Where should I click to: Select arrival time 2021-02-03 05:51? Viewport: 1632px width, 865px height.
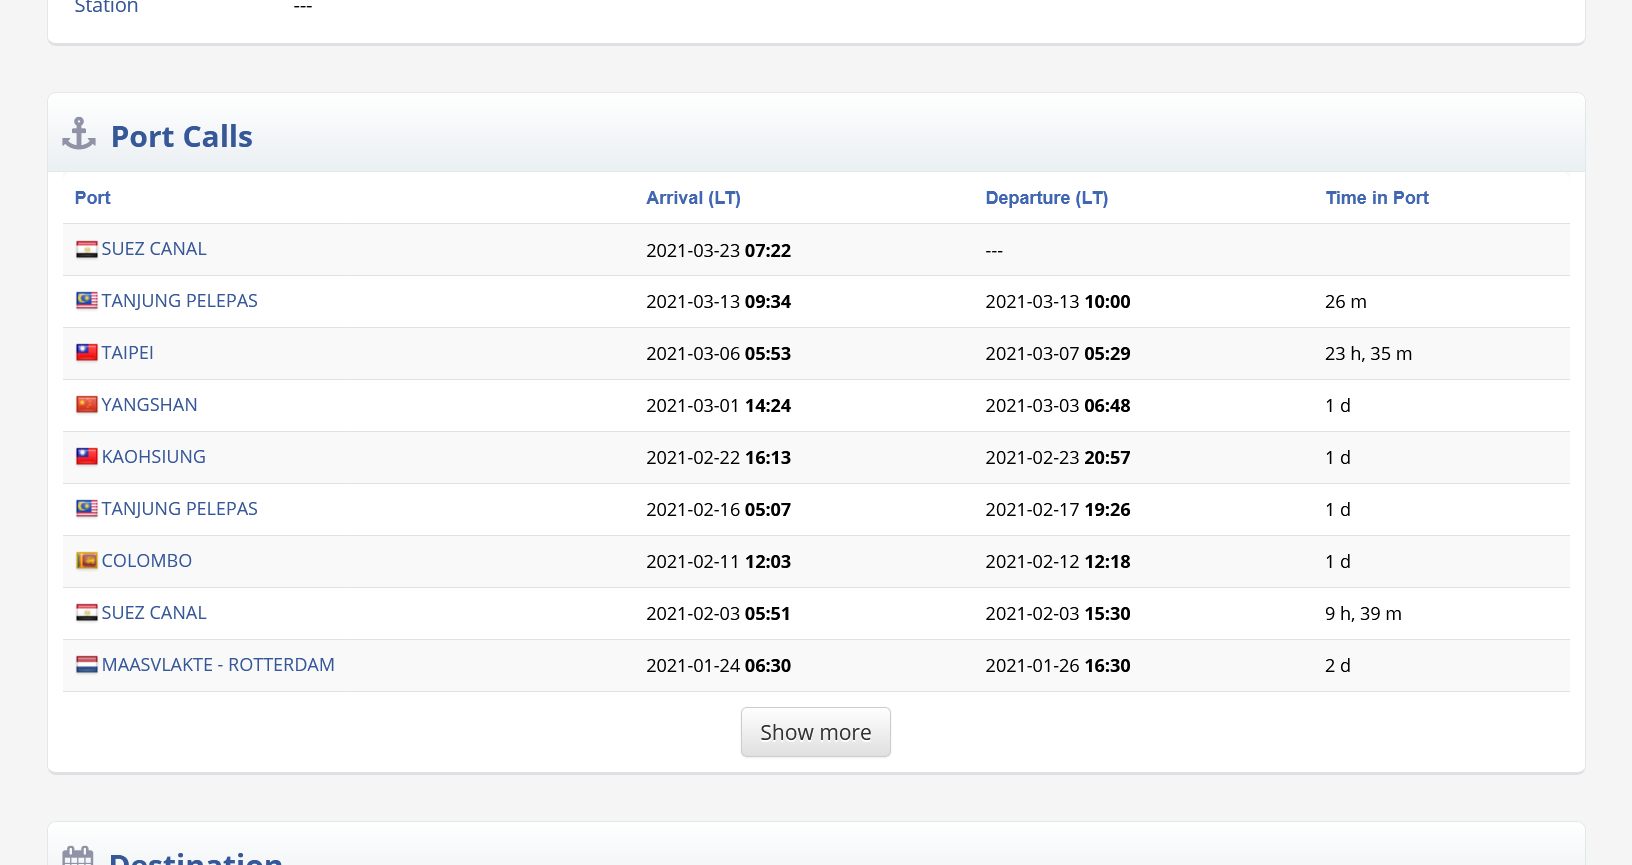click(x=719, y=614)
